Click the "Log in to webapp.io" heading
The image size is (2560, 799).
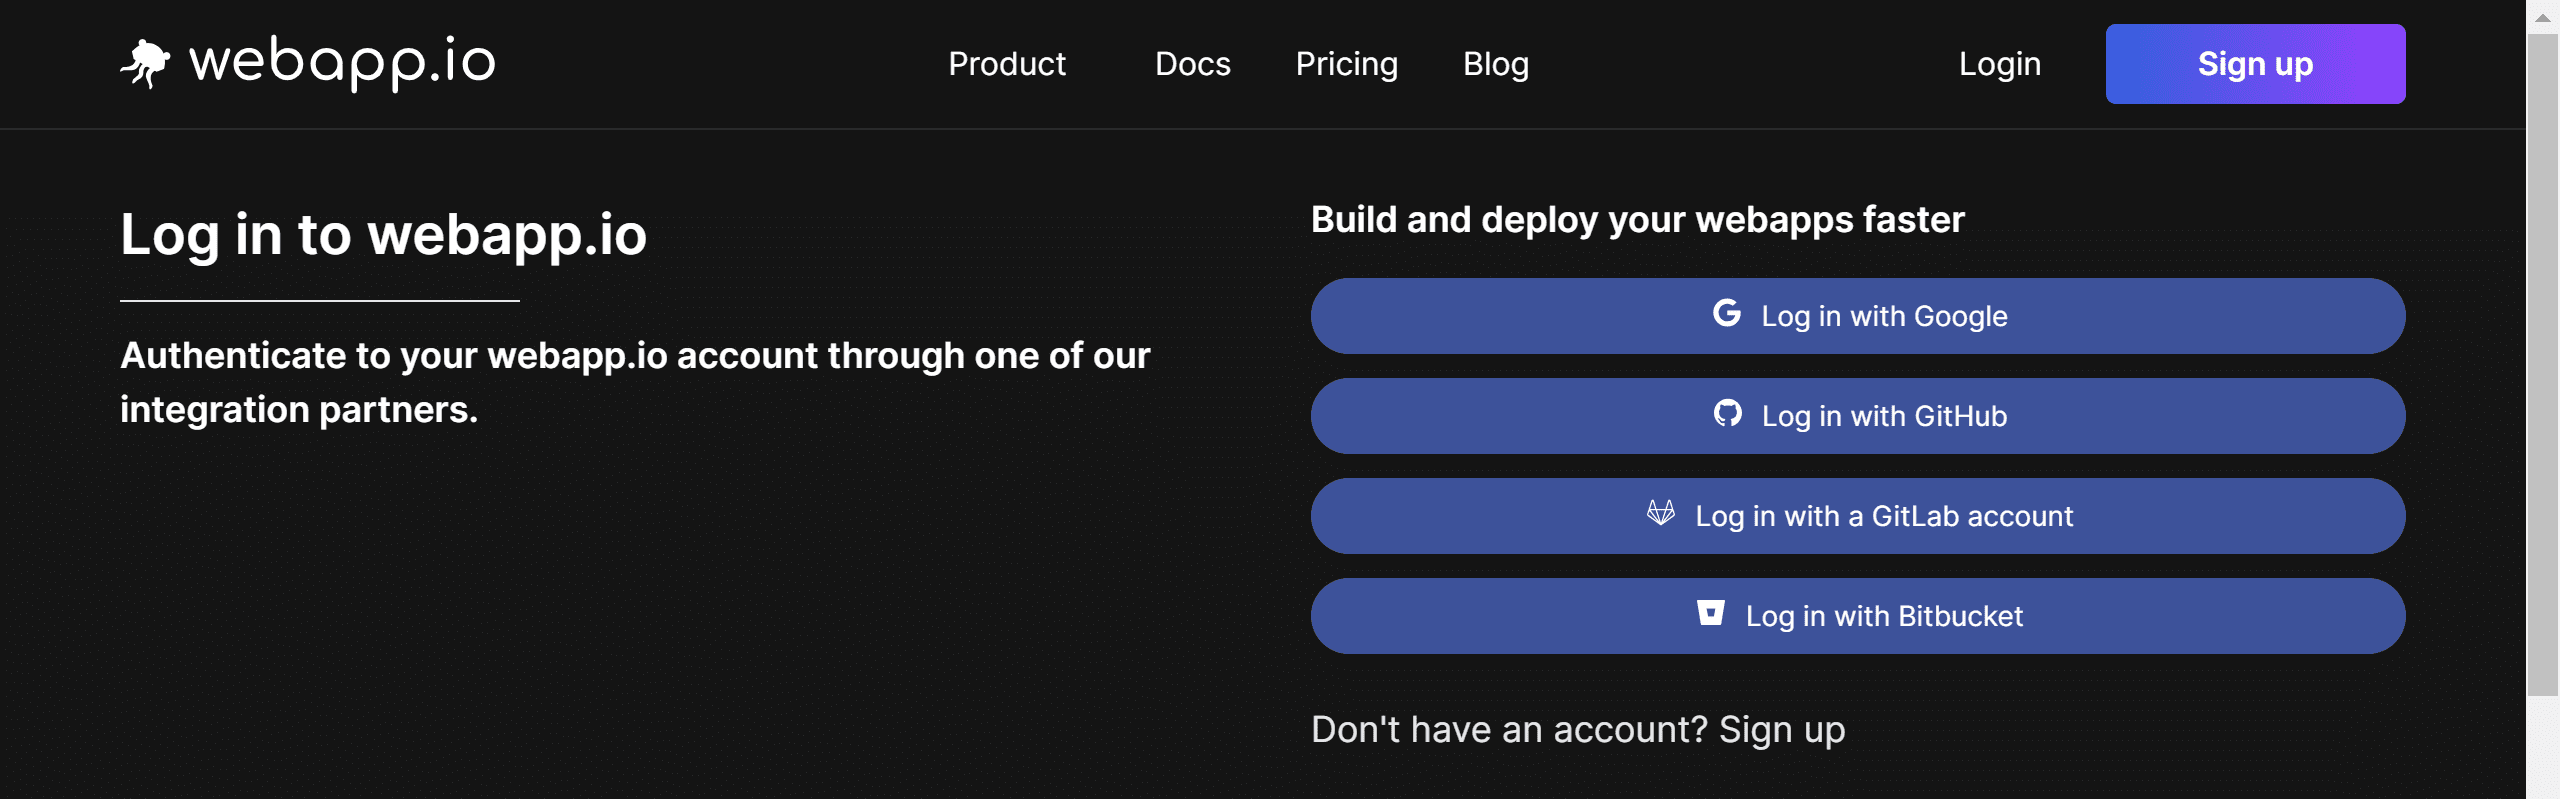point(384,235)
